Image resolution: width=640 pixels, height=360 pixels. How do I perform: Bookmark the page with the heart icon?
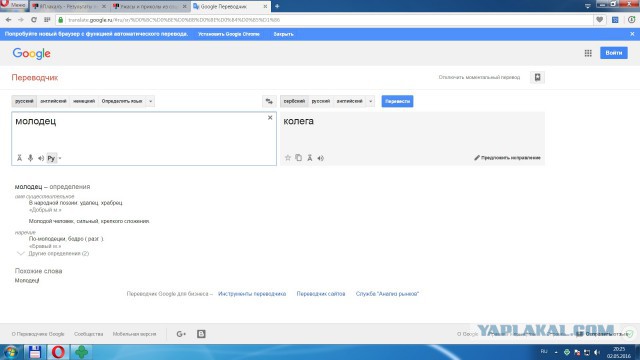pyautogui.click(x=600, y=20)
